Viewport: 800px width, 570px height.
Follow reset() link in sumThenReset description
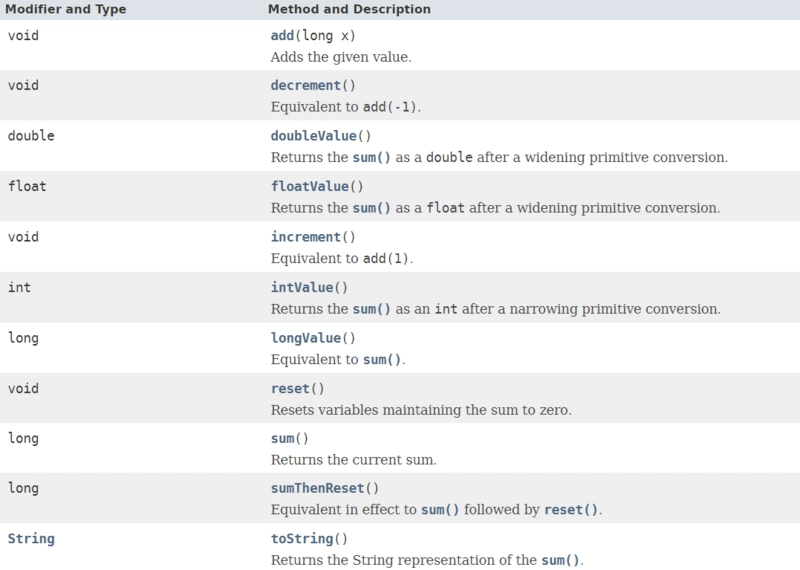tap(571, 510)
